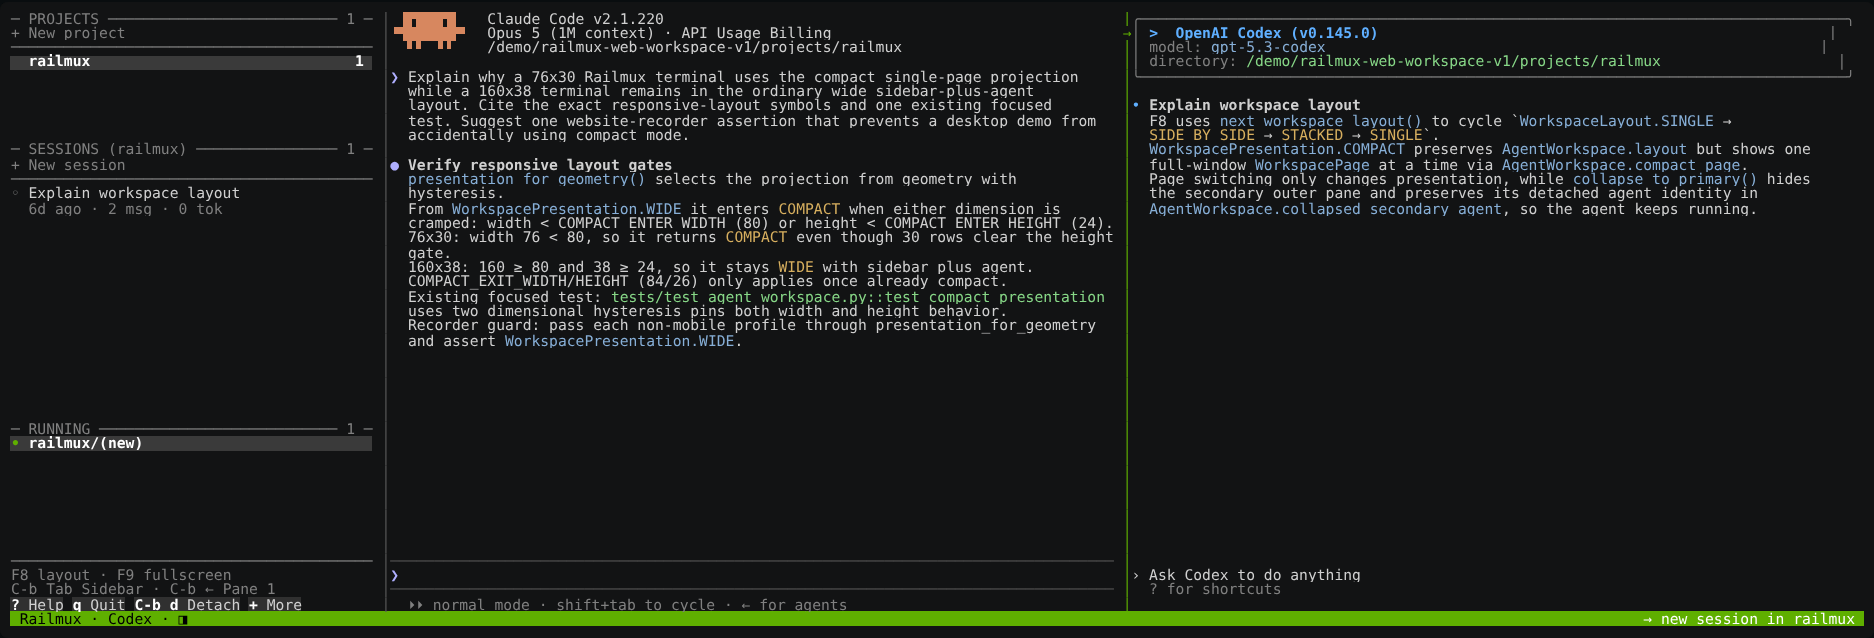Focus the Claude Code input line
Image resolution: width=1874 pixels, height=638 pixels.
point(751,575)
